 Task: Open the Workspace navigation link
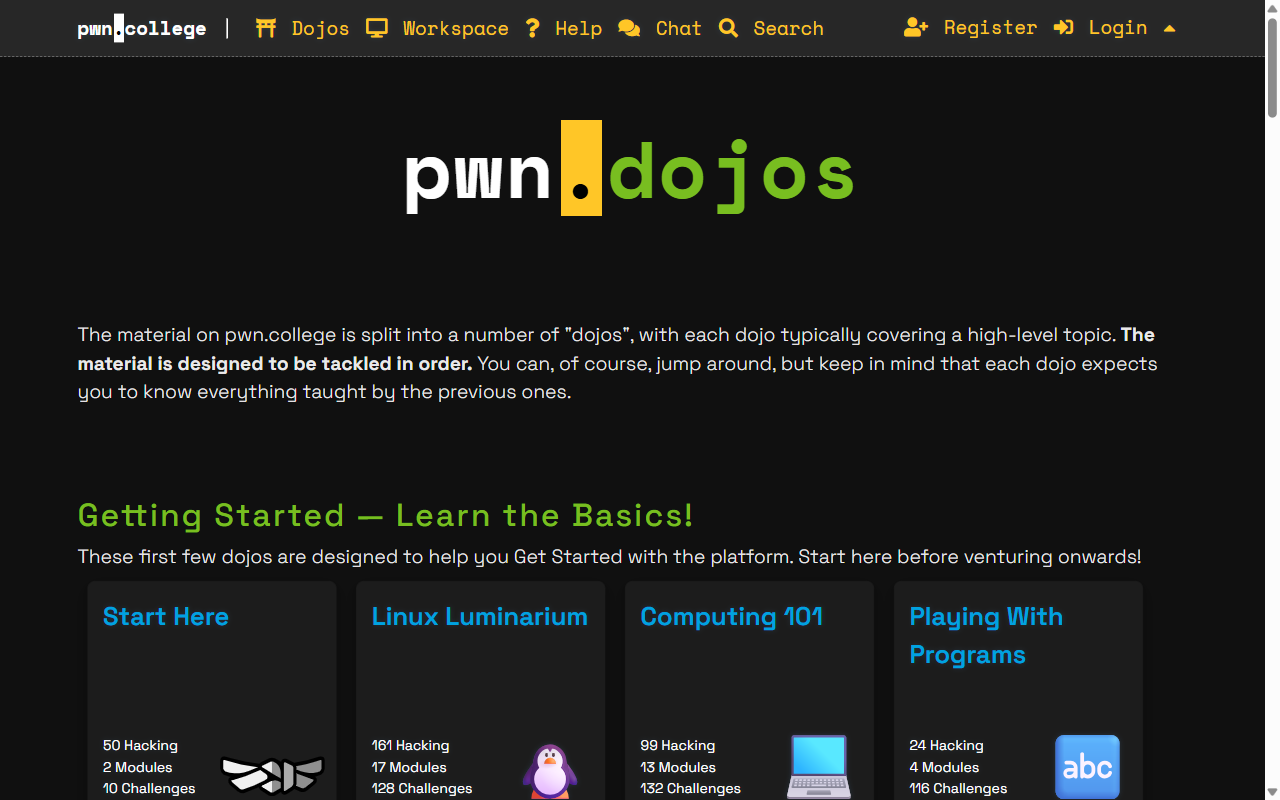click(x=455, y=28)
